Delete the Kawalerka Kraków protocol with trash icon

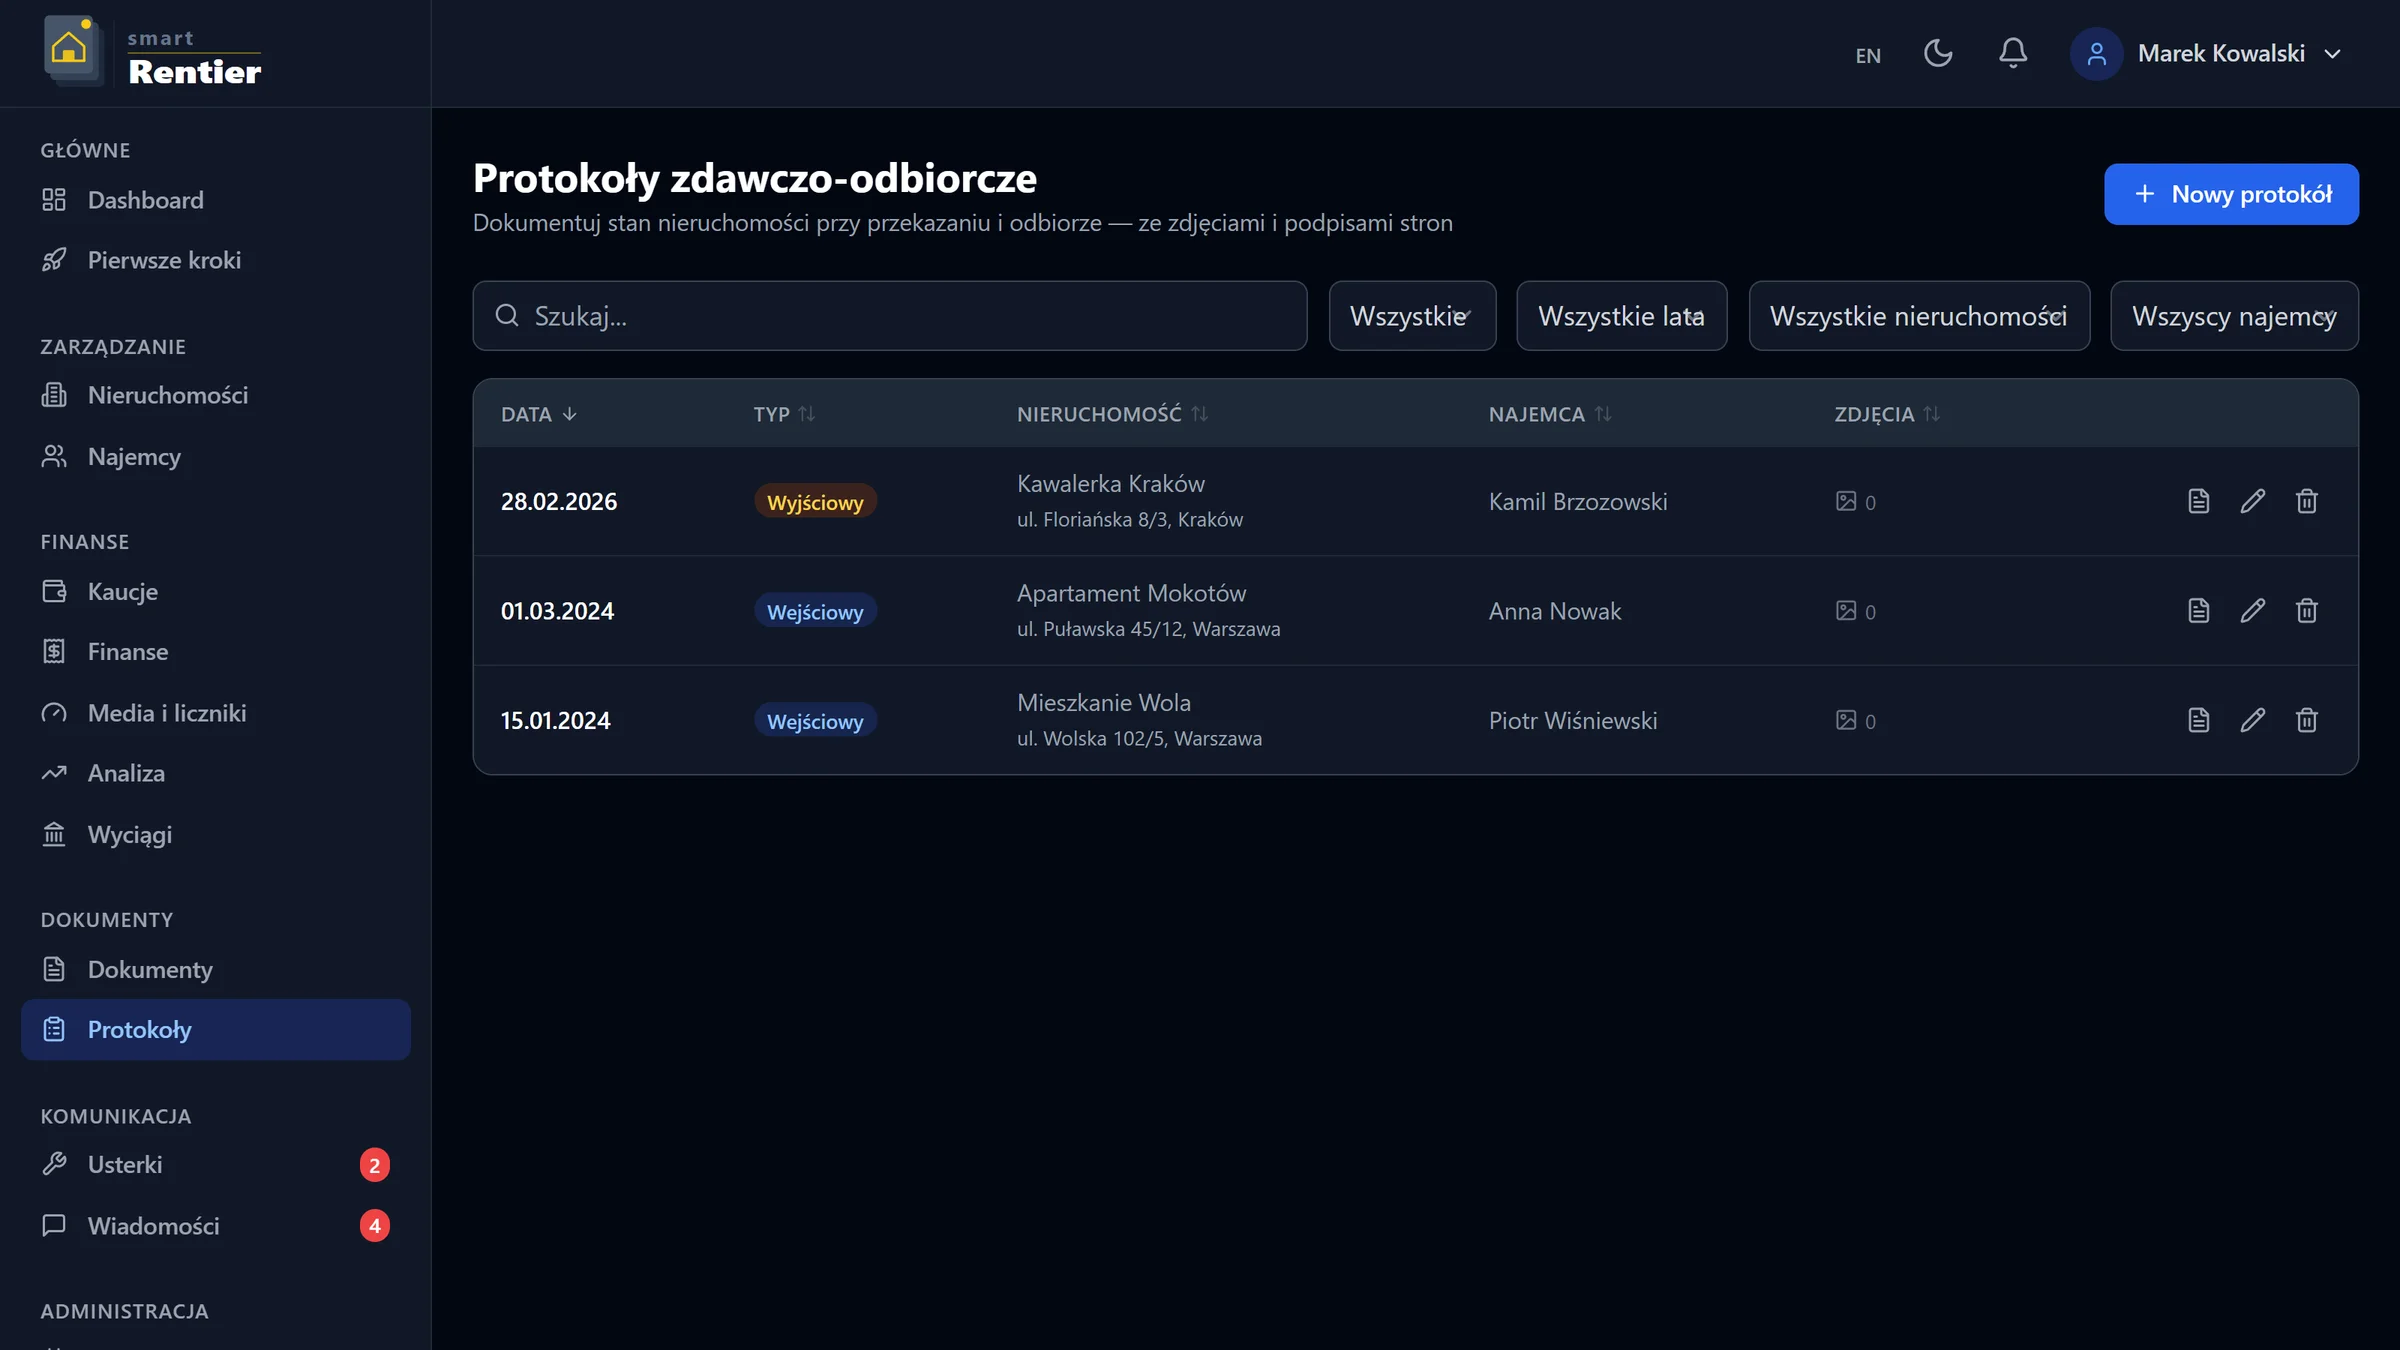click(x=2306, y=501)
